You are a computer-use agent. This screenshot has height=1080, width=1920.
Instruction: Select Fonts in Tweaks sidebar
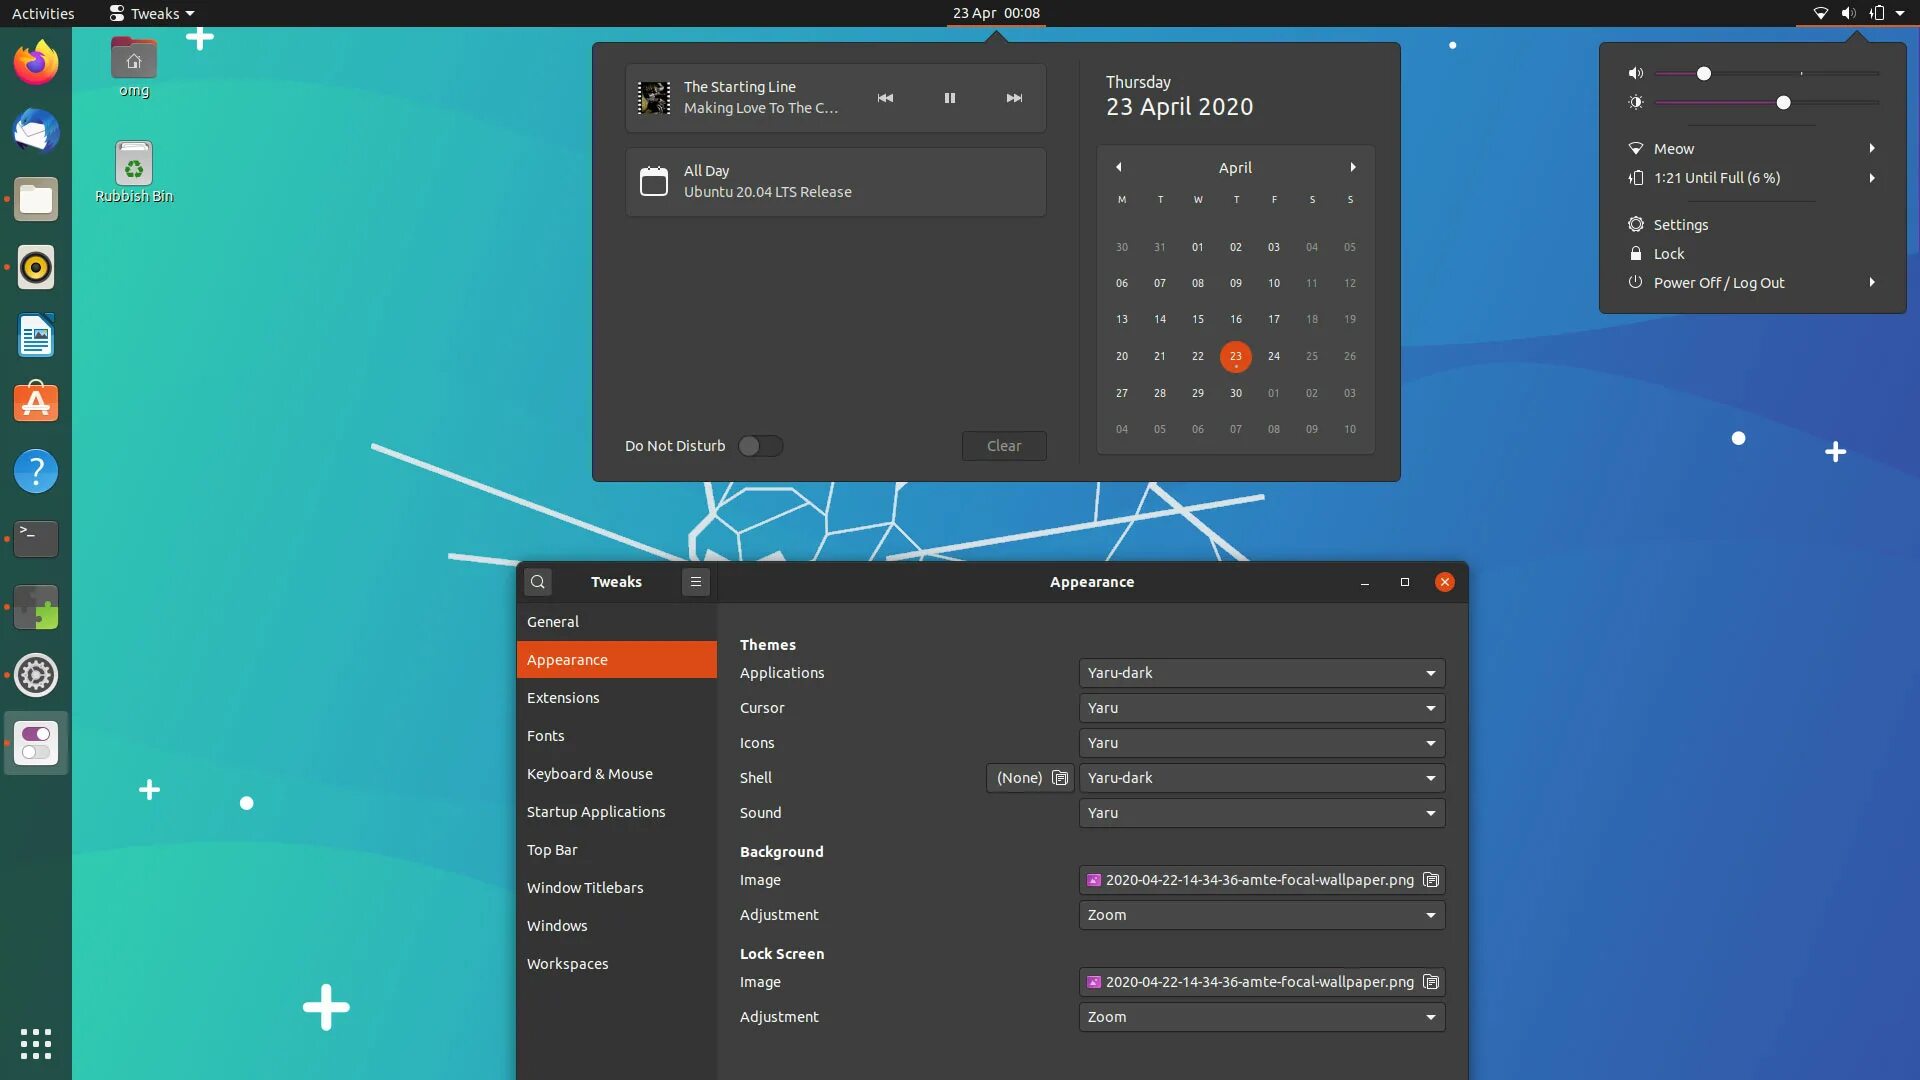(617, 736)
